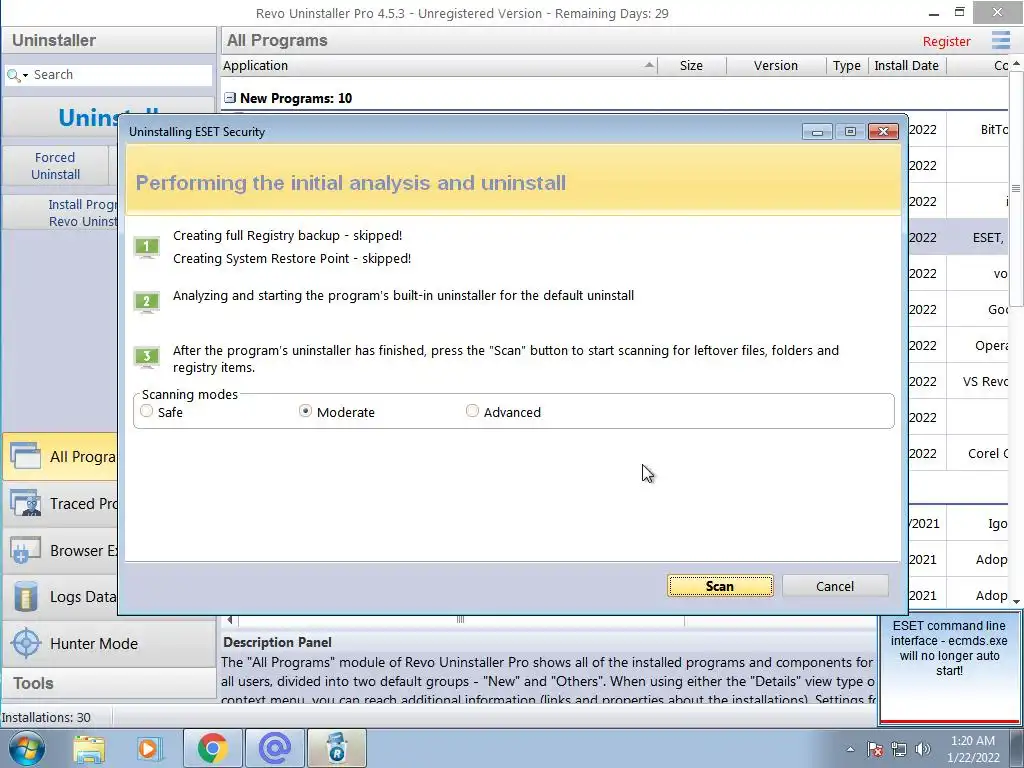Open Windows Explorer from the taskbar
Viewport: 1024px width, 768px height.
[89, 748]
